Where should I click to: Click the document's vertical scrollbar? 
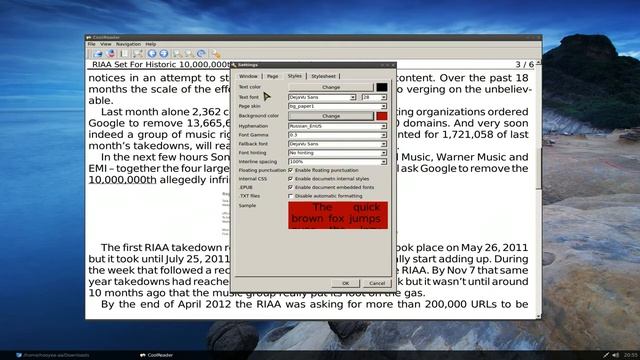coord(538,190)
